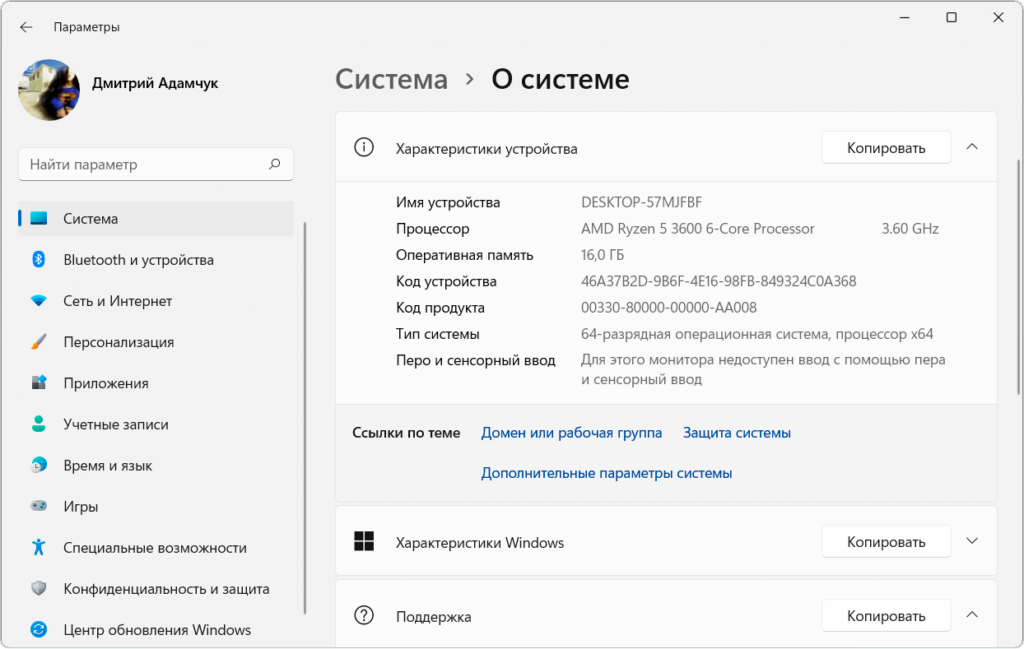1024x649 pixels.
Task: Collapse the Support section chevron
Action: tap(971, 615)
